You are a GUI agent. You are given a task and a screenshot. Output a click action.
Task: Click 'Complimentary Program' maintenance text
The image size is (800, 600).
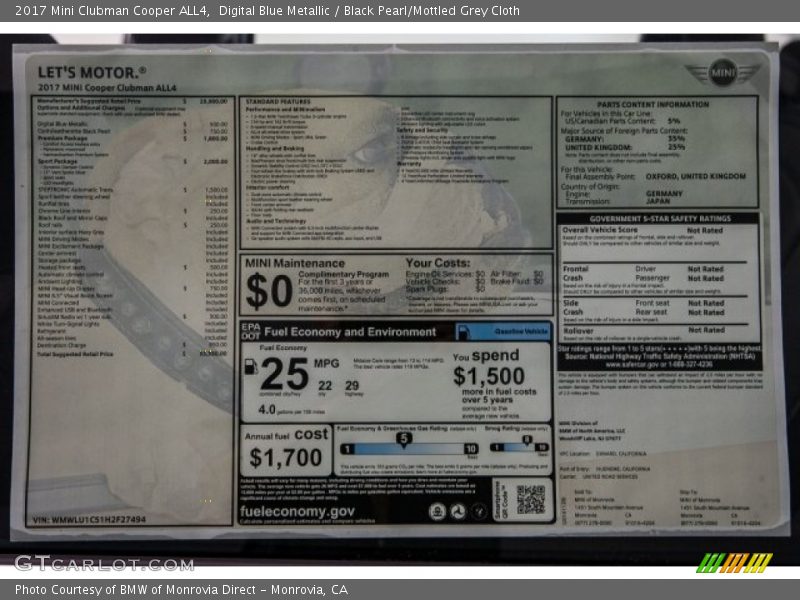[x=343, y=274]
